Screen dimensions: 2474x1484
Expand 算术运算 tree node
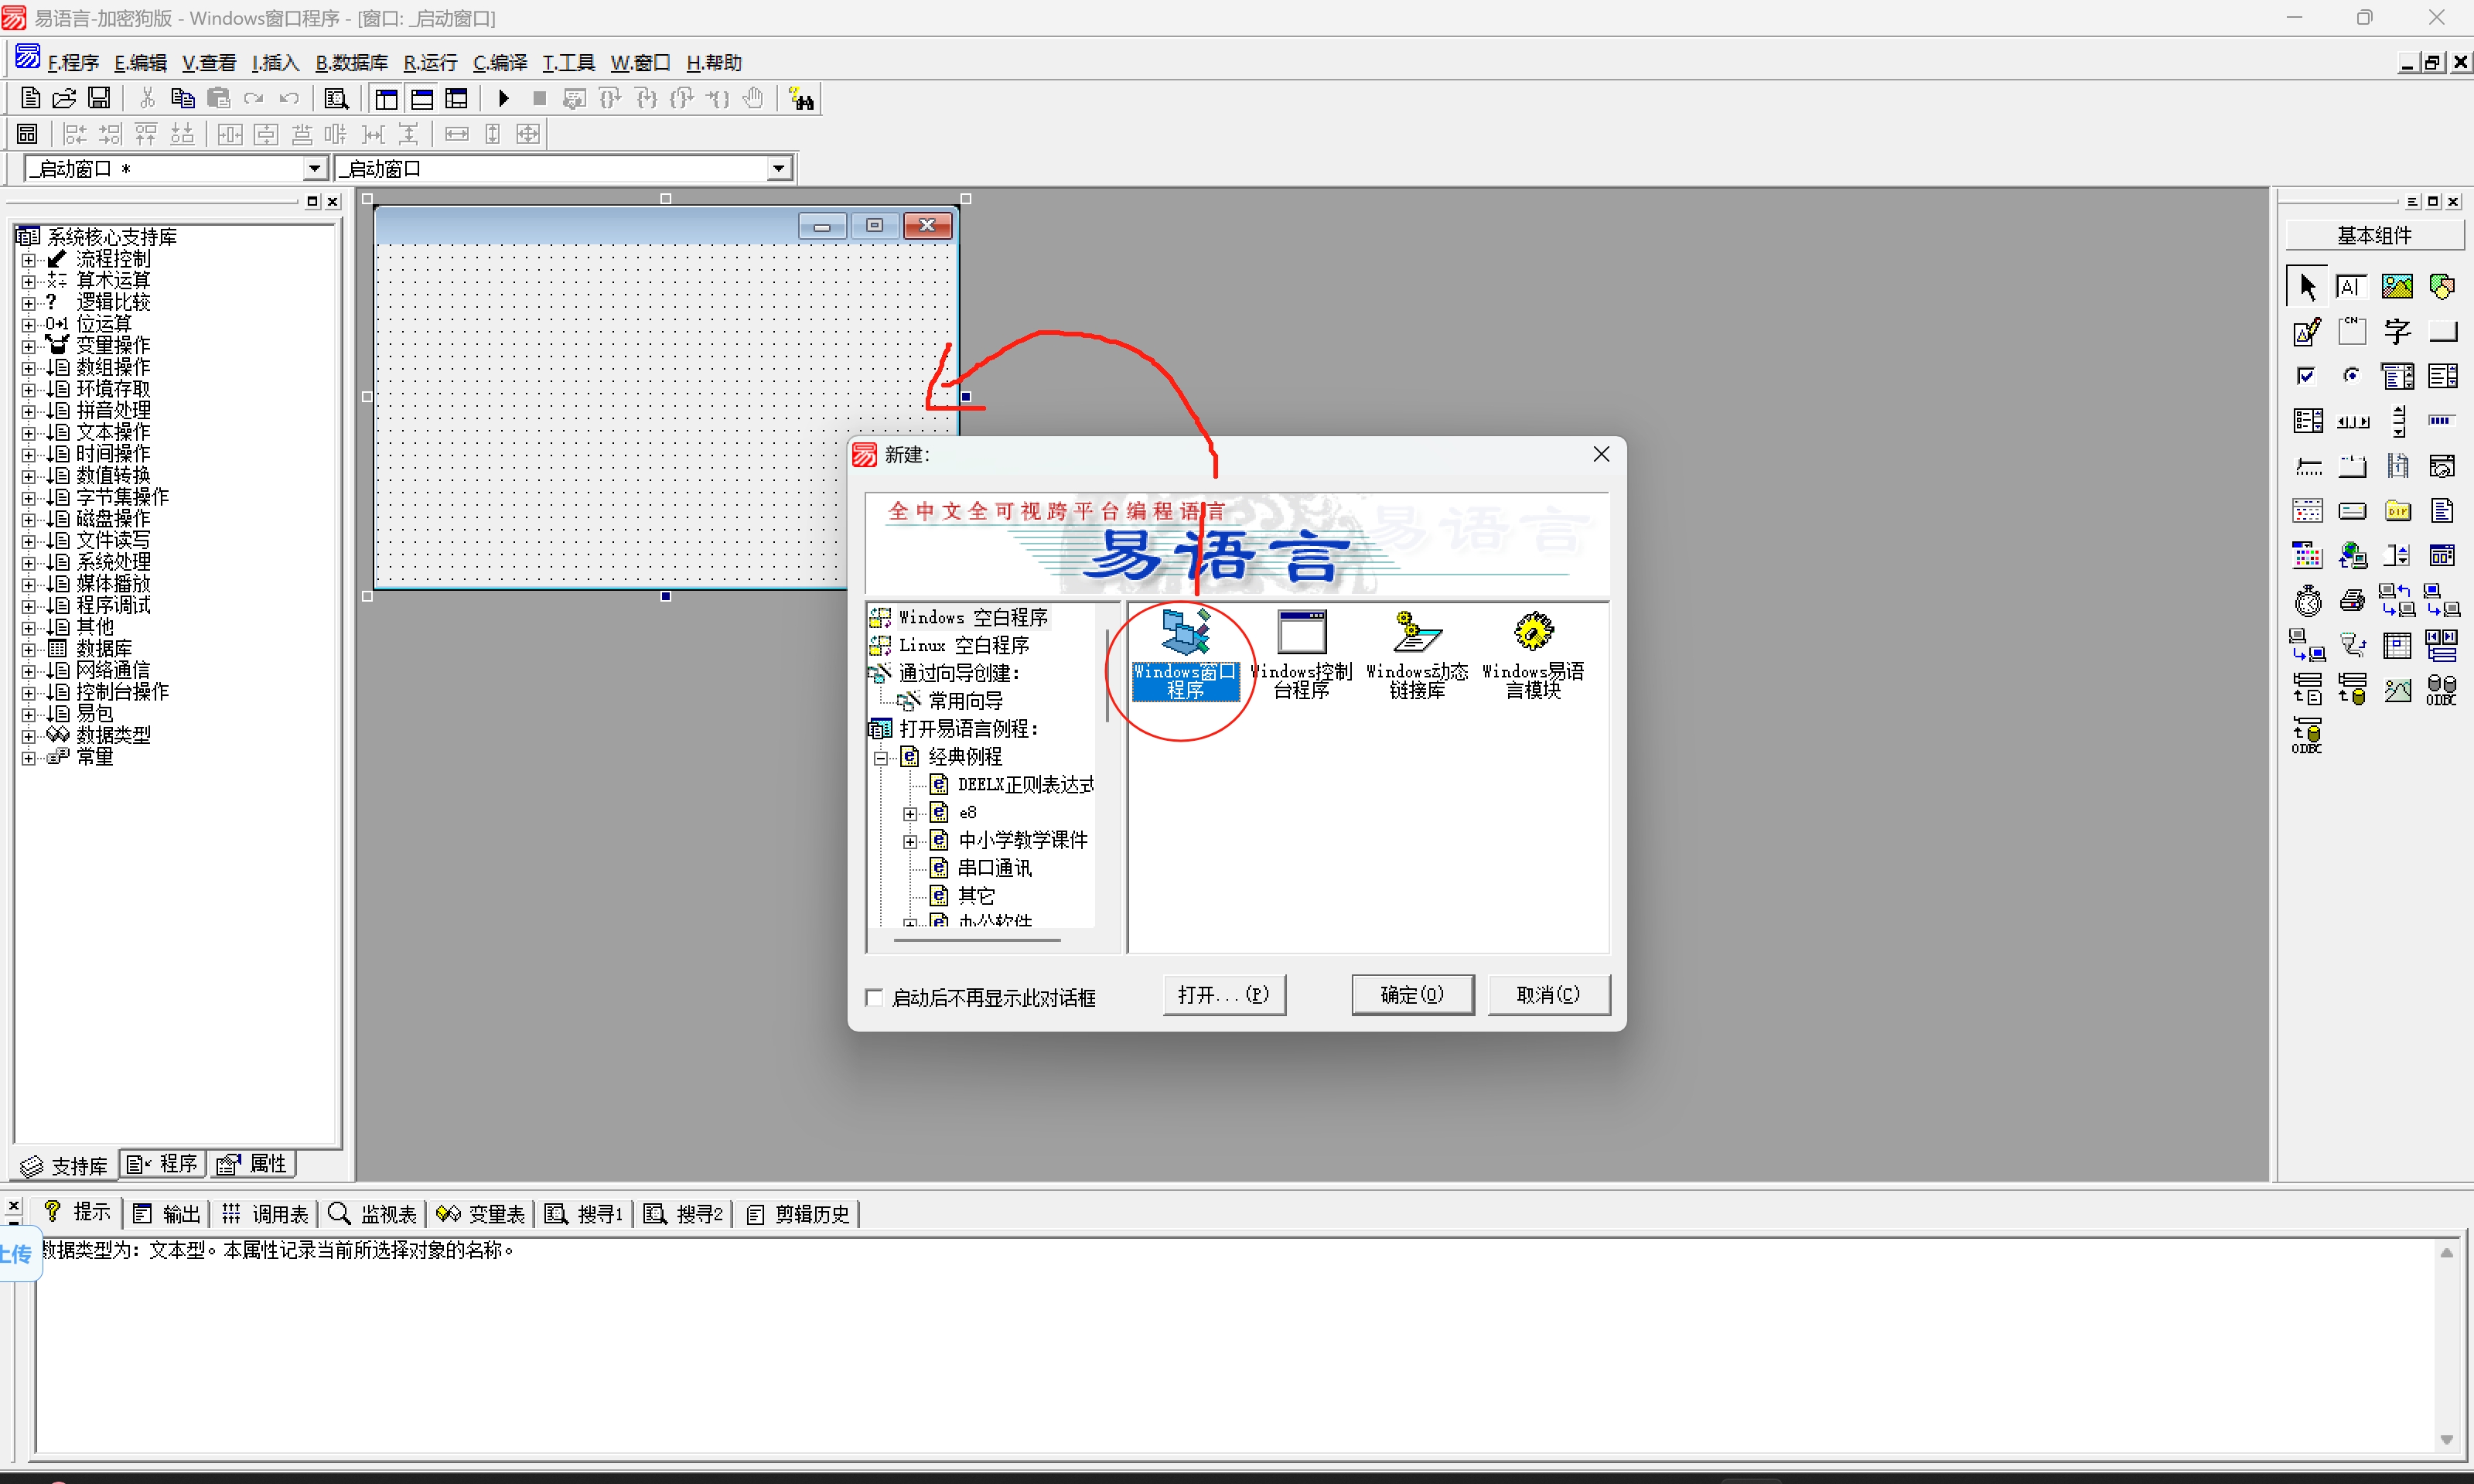tap(29, 281)
